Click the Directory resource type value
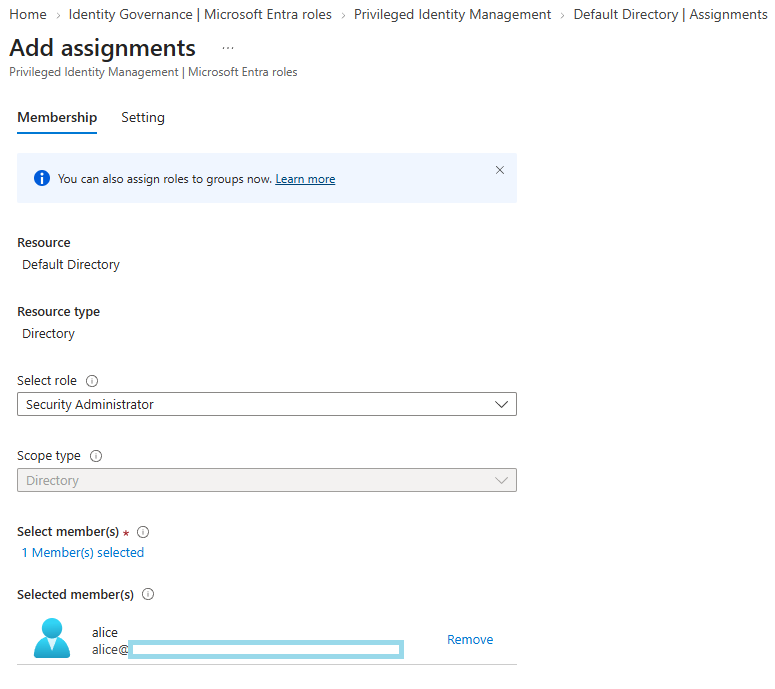775x689 pixels. [x=48, y=334]
